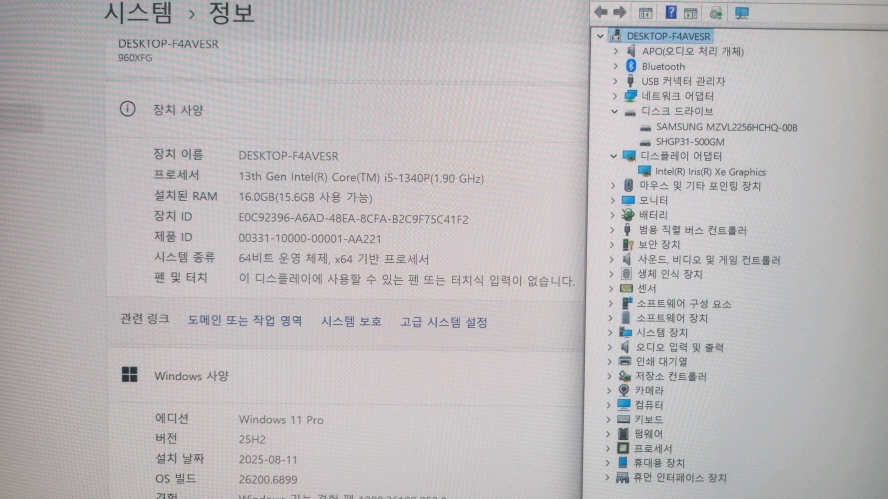Click the info icon beside 장치 사양
888x499 pixels.
(x=127, y=109)
